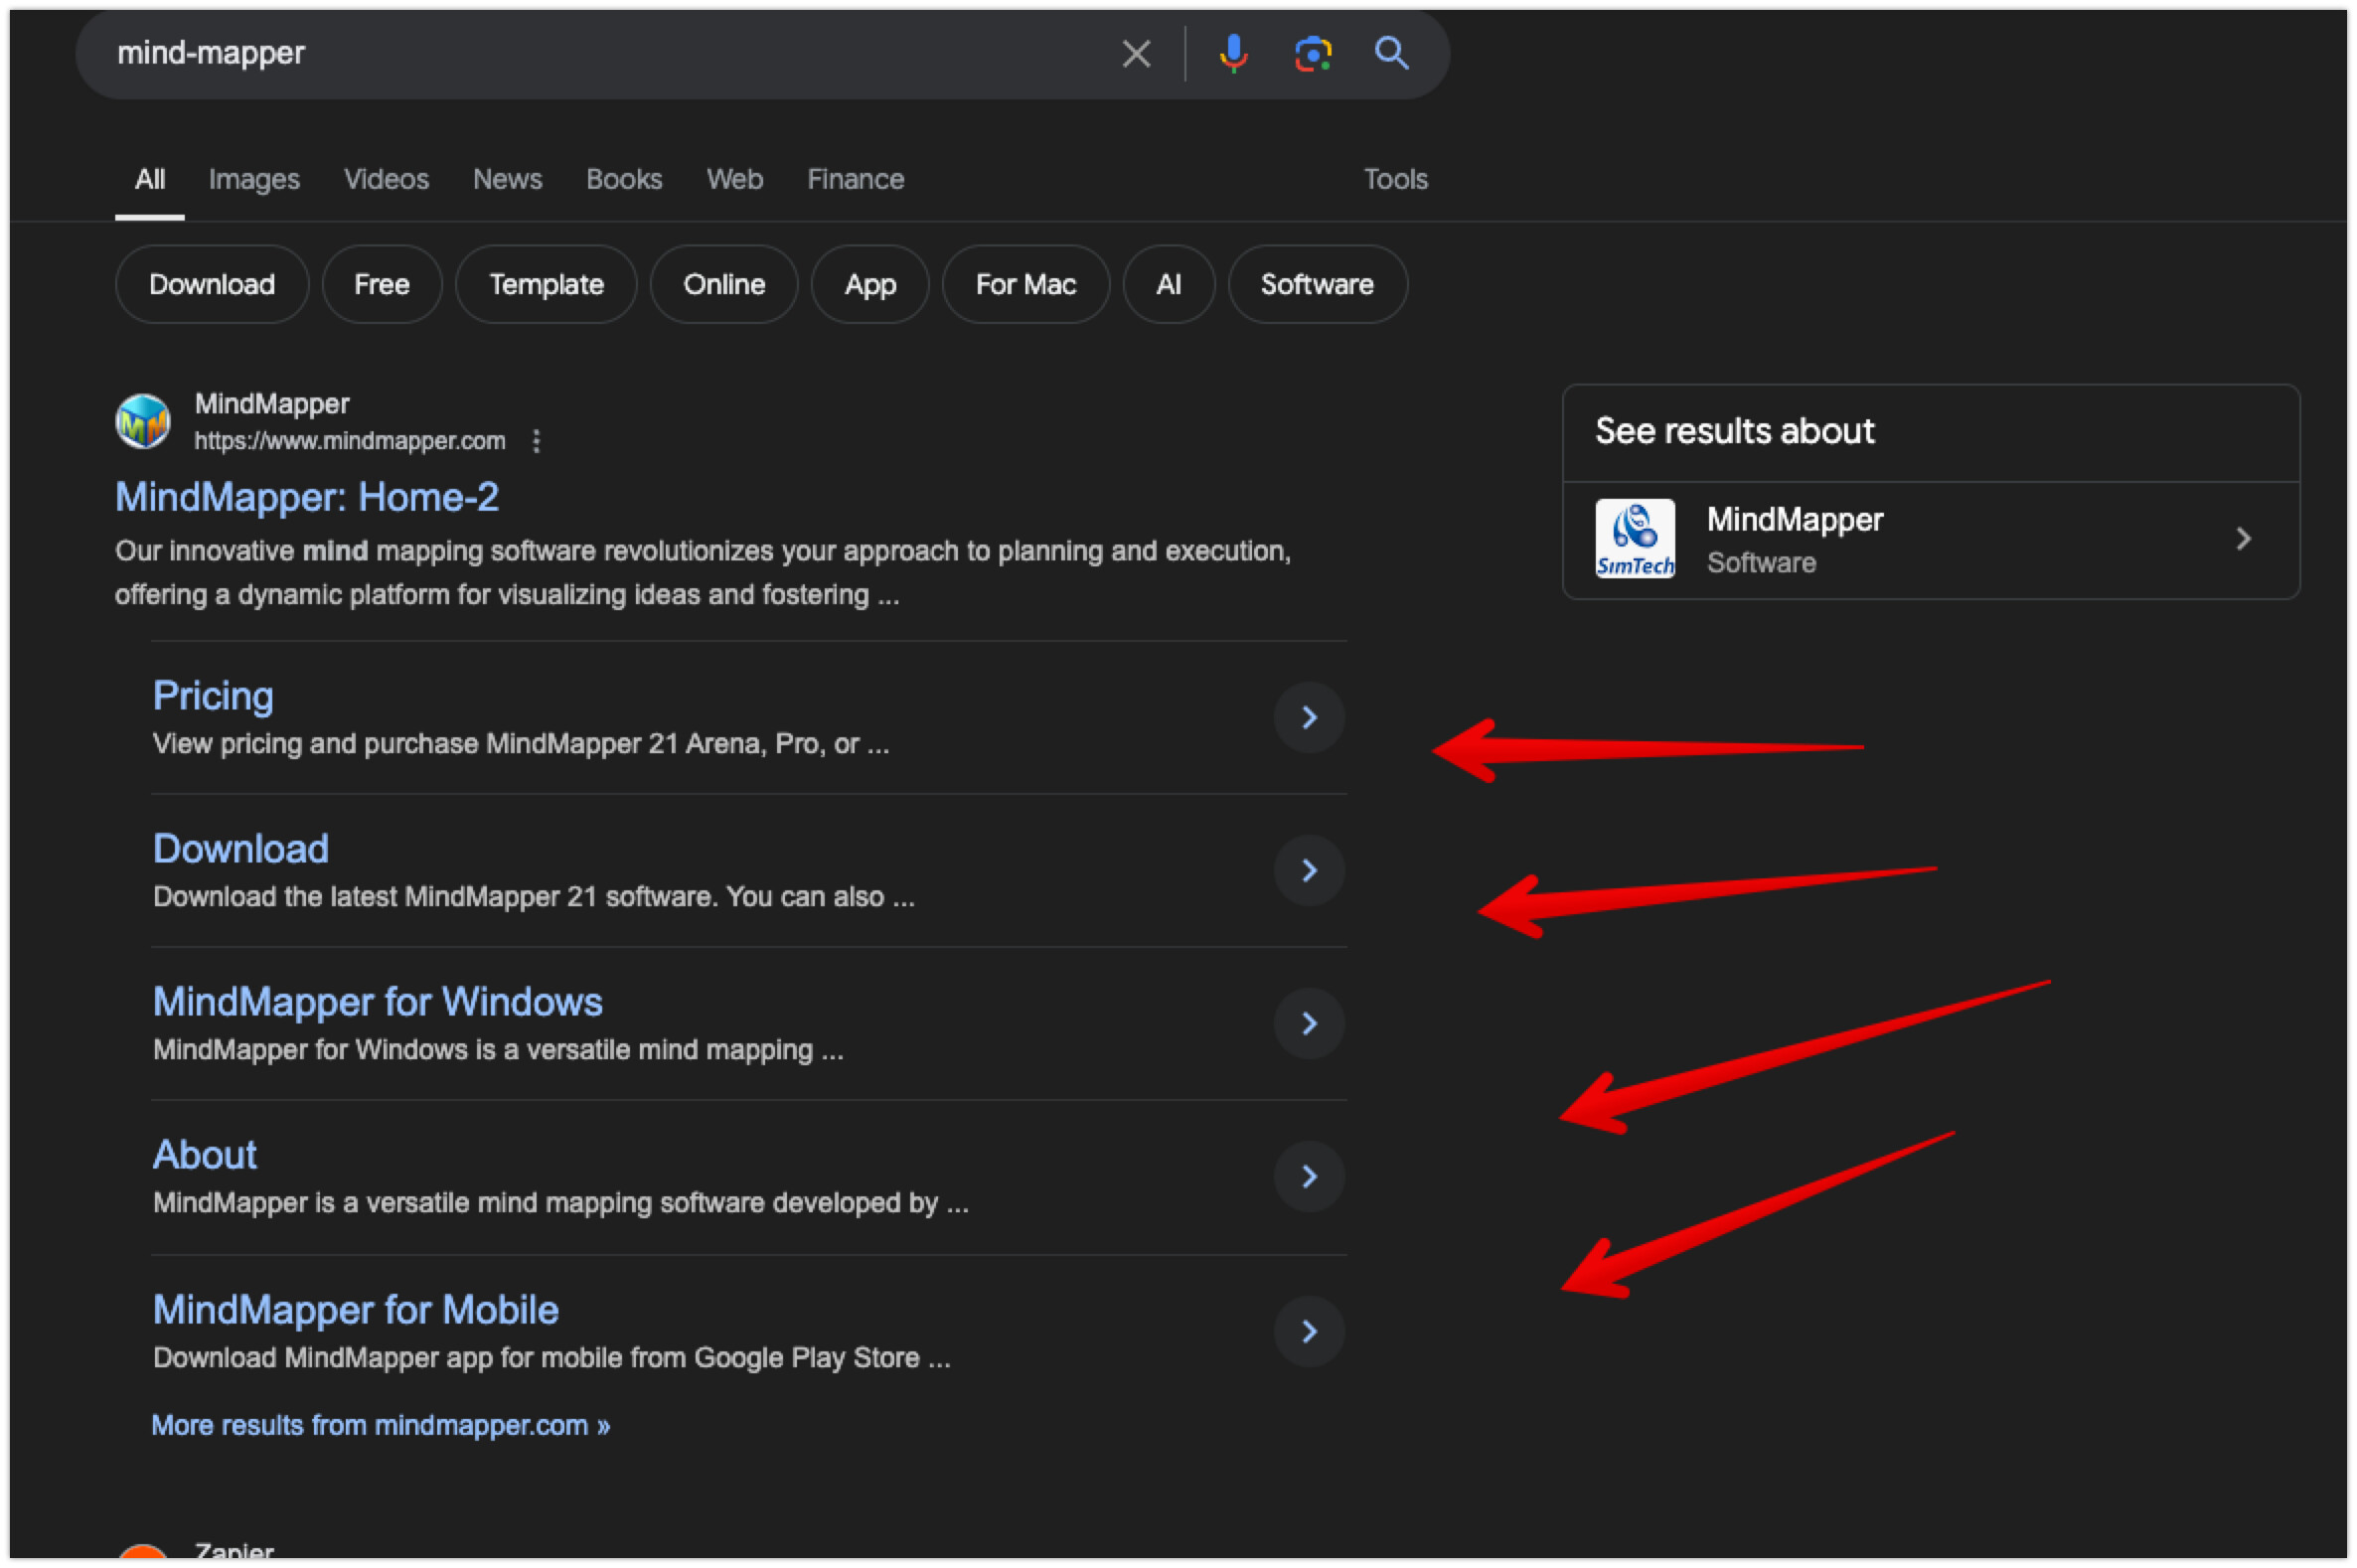Screen dimensions: 2357x1568
Task: Open Google Lens image search icon
Action: pyautogui.click(x=1312, y=53)
